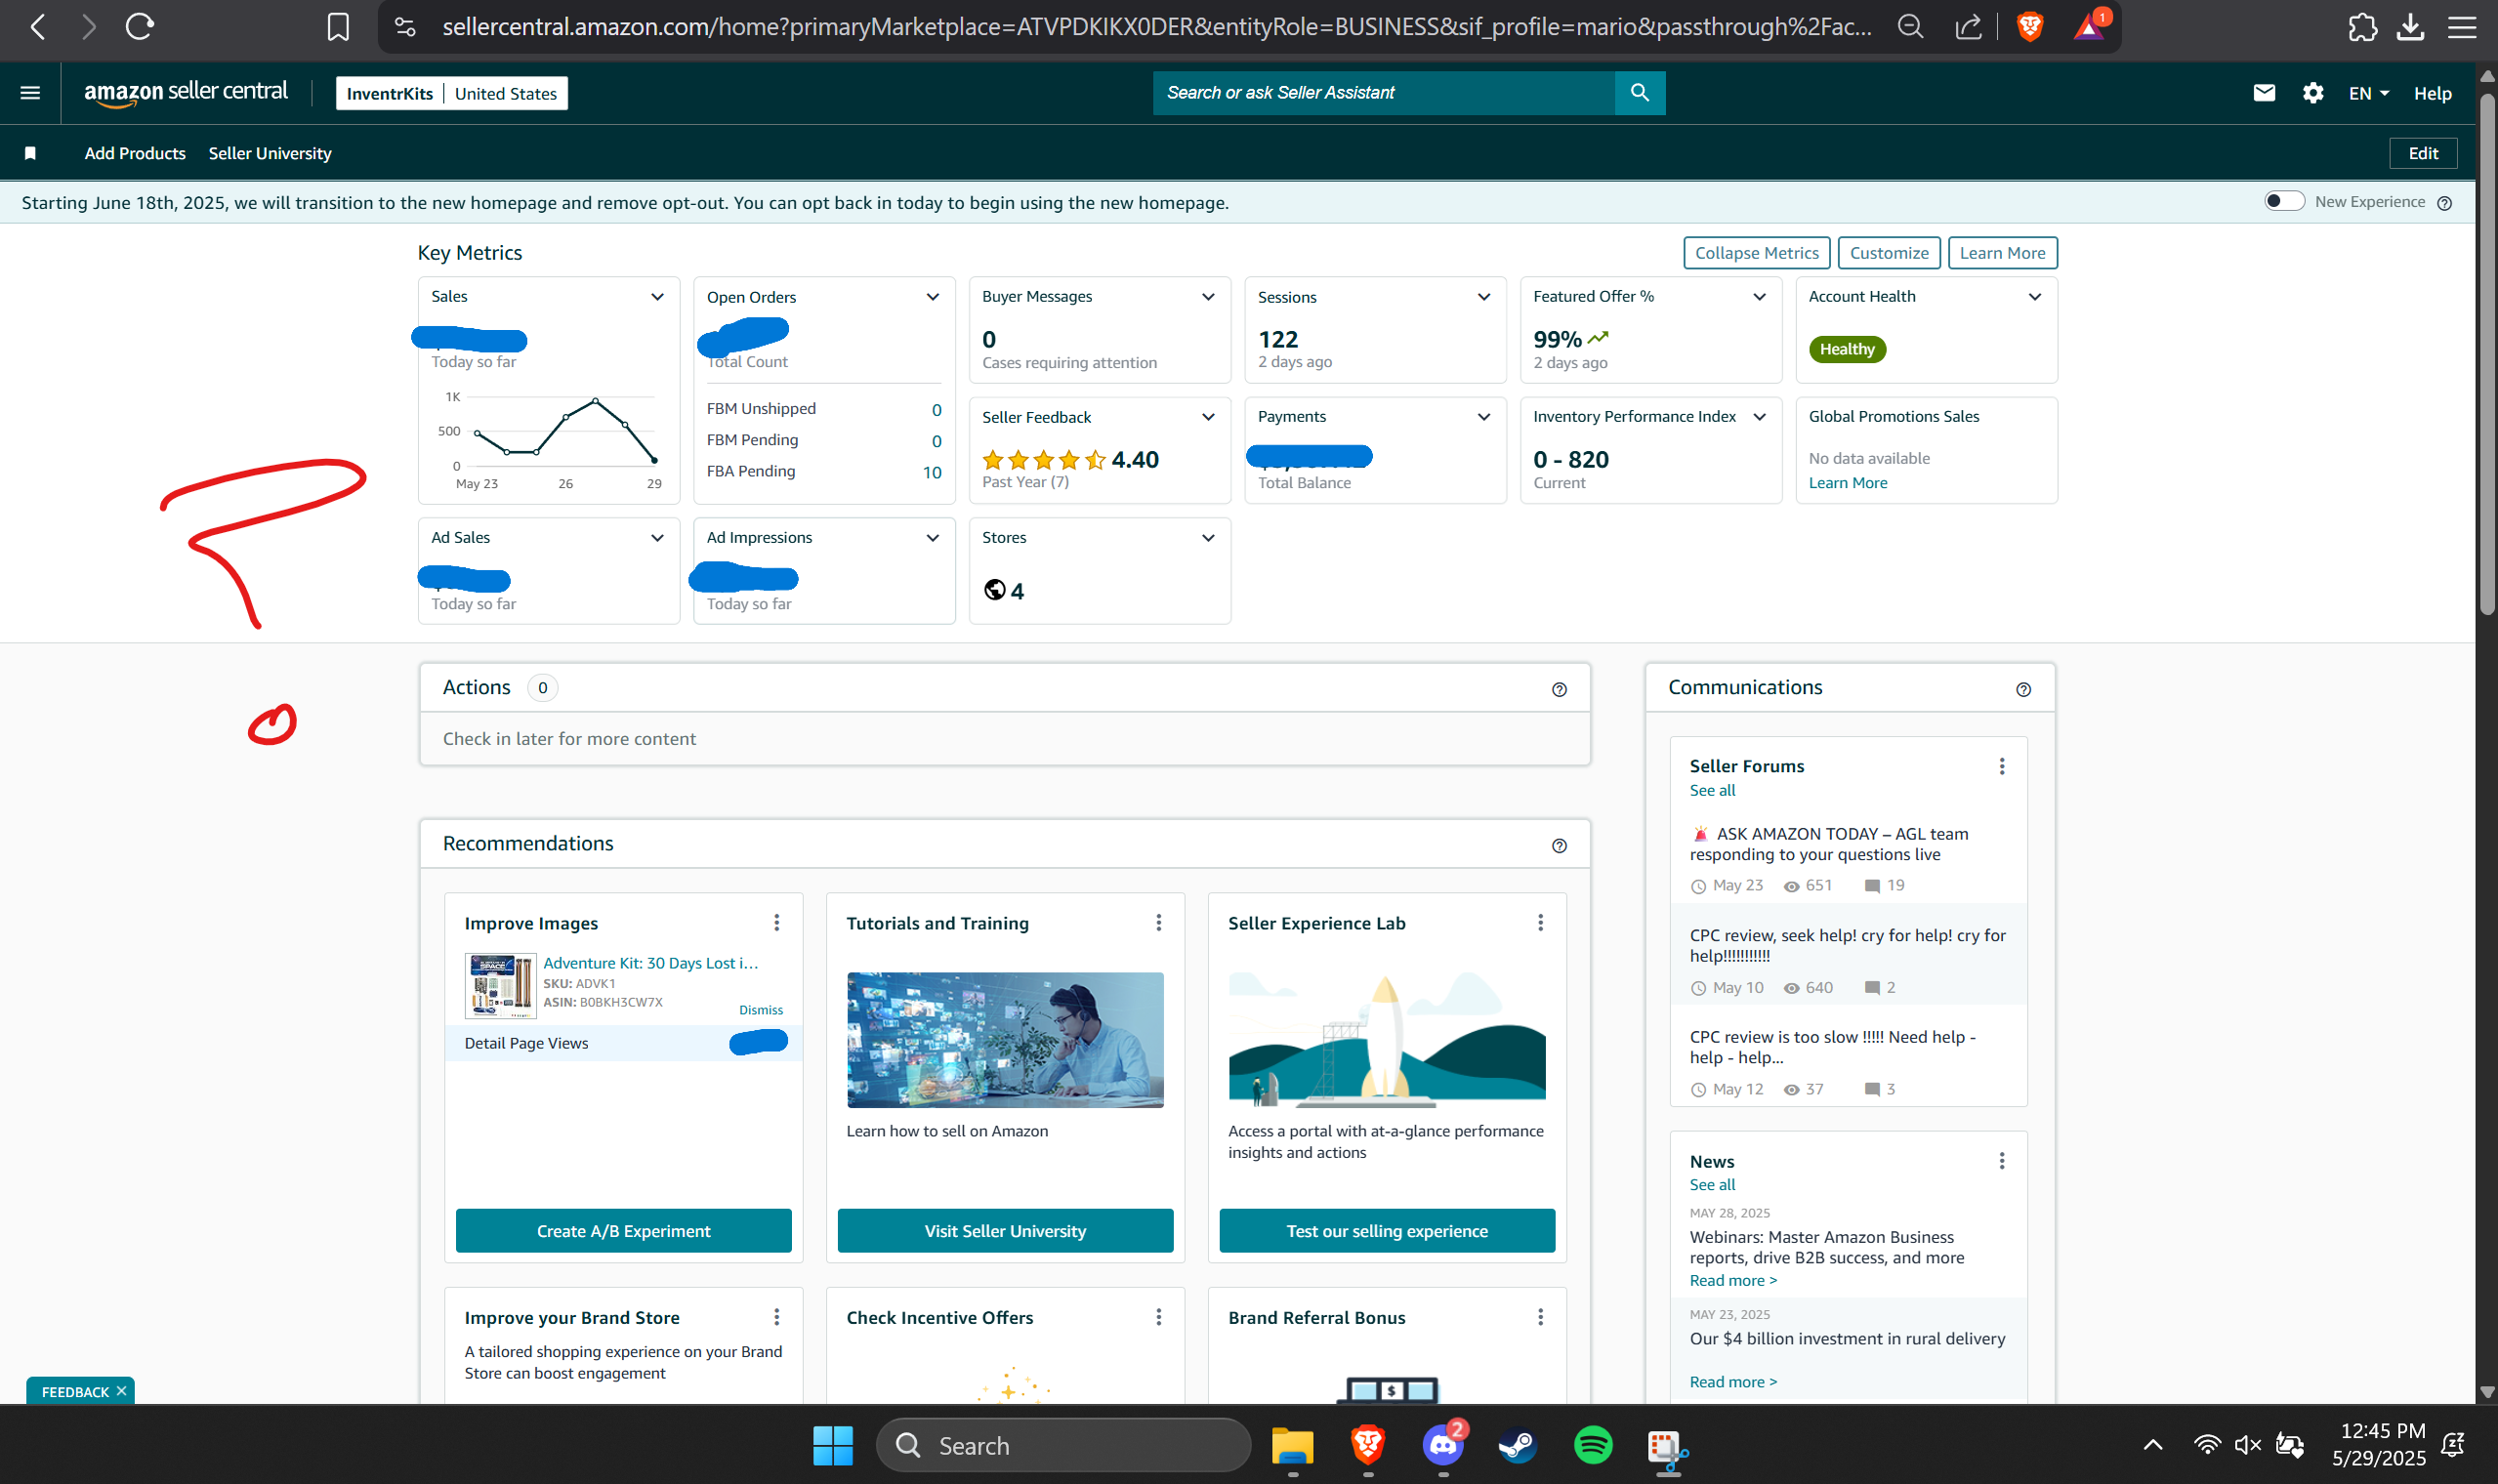Click the help icon in Recommendations panel
Viewport: 2498px width, 1484px height.
1559,846
